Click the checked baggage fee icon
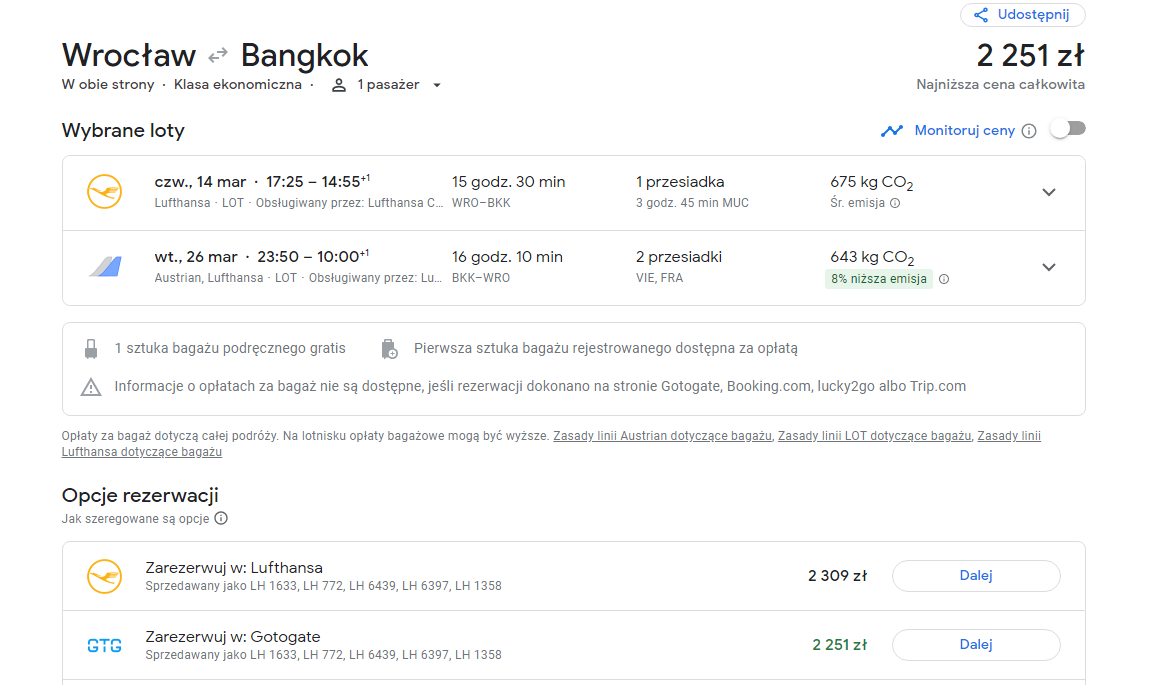1165x685 pixels. pos(389,348)
